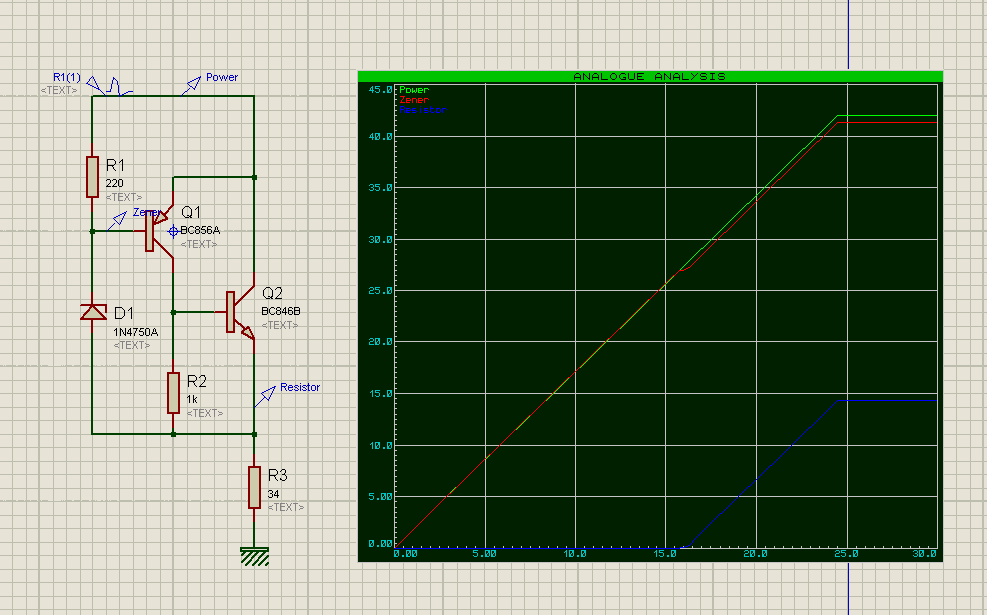The width and height of the screenshot is (987, 615).
Task: Click the ANALOGUE ANALYSIS graph title bar
Action: [650, 76]
